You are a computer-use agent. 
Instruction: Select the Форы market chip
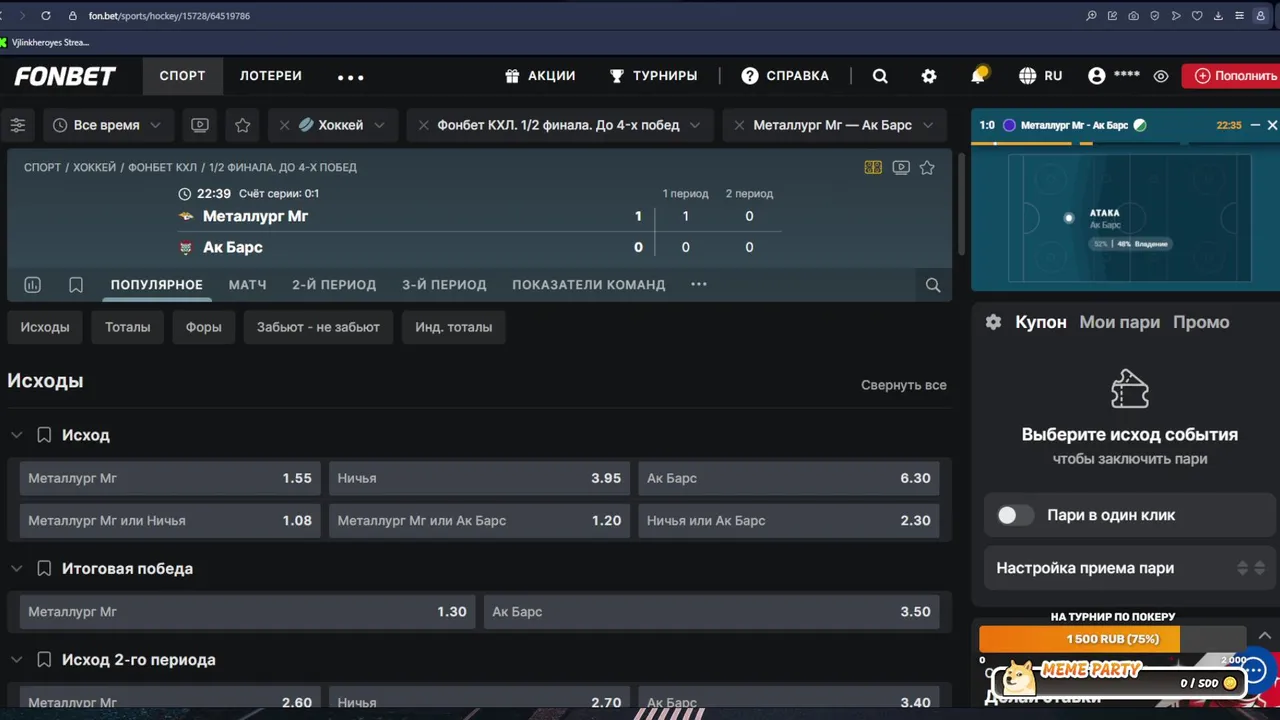(x=203, y=327)
